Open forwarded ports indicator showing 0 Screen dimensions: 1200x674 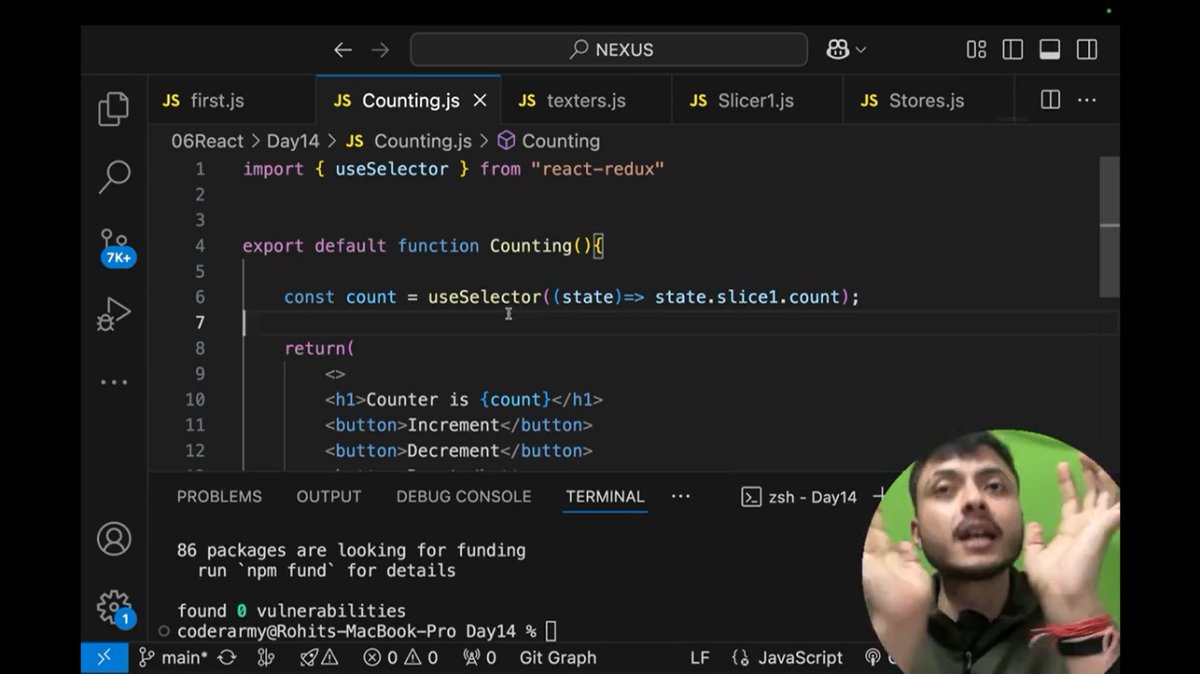479,657
